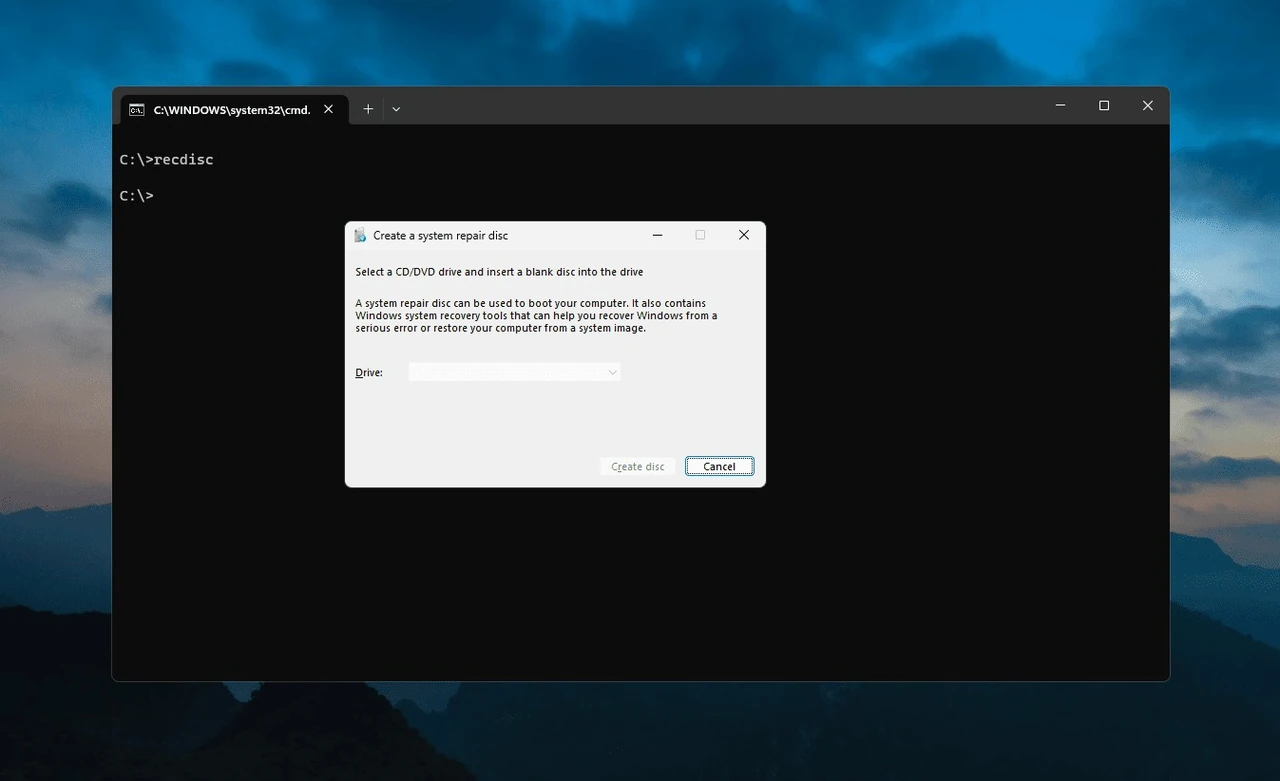The image size is (1280, 781).
Task: Close the C:\WINDOWS\system32\cmd tab
Action: pos(329,109)
